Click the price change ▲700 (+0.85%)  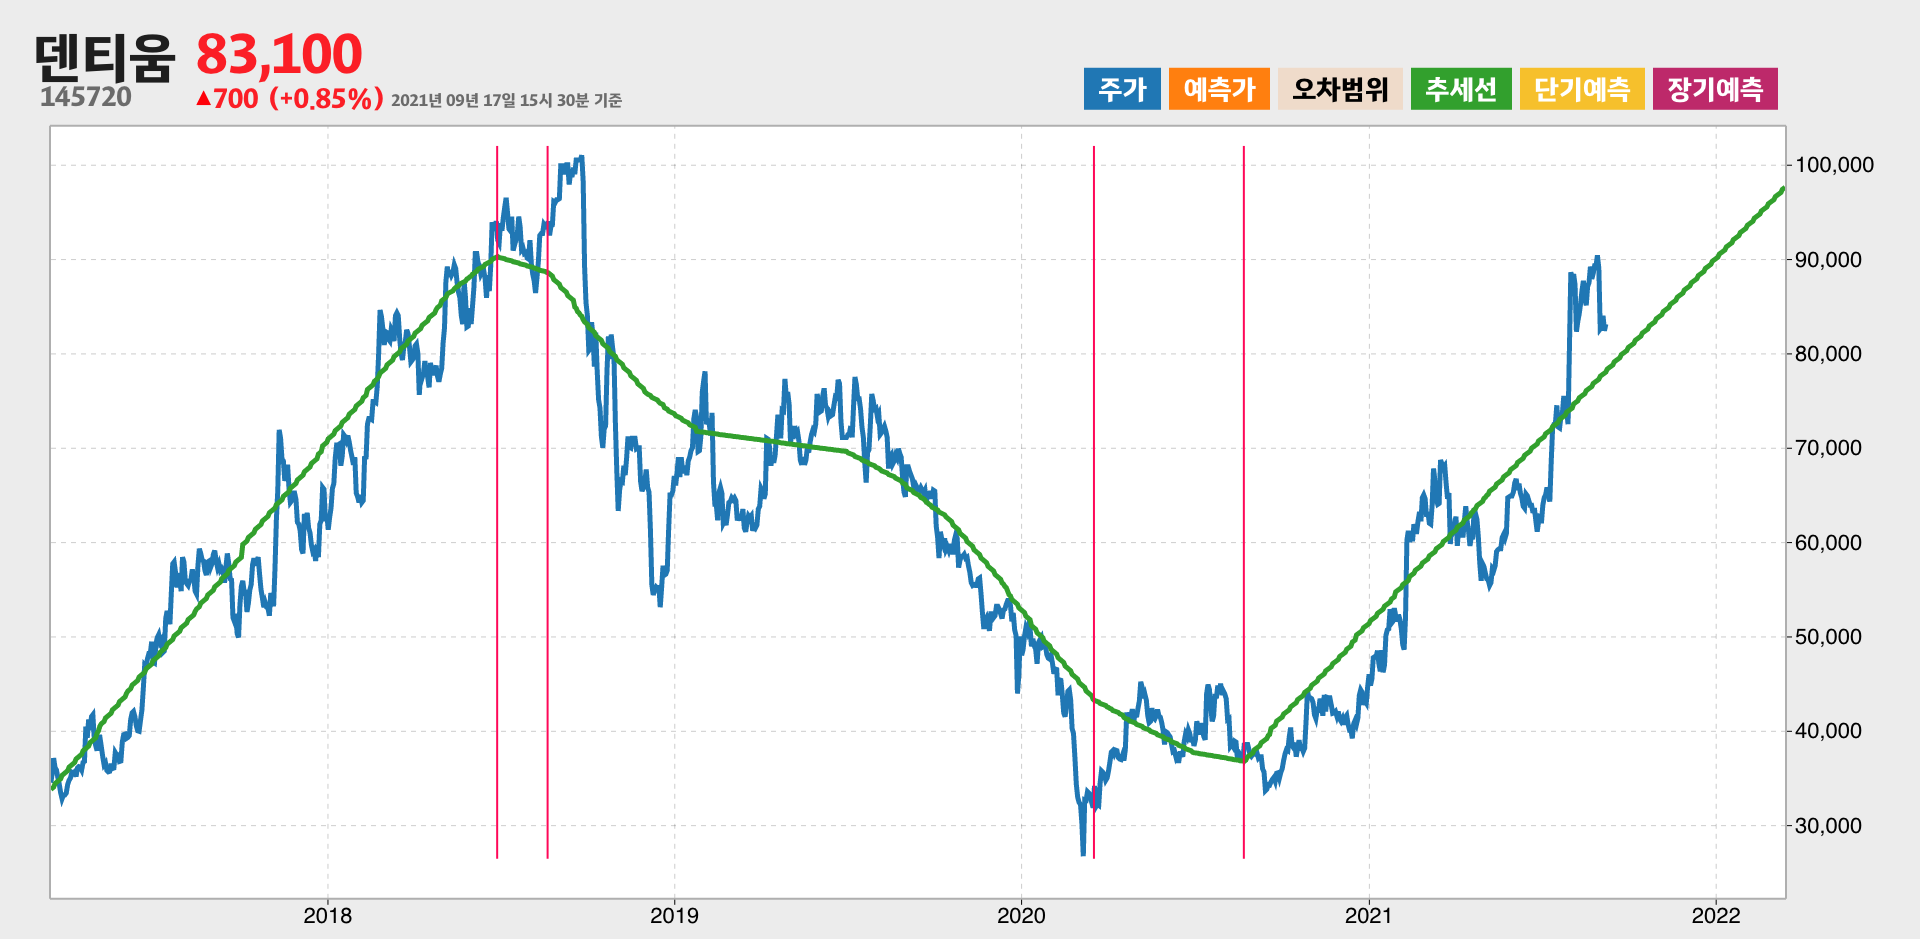[x=290, y=98]
